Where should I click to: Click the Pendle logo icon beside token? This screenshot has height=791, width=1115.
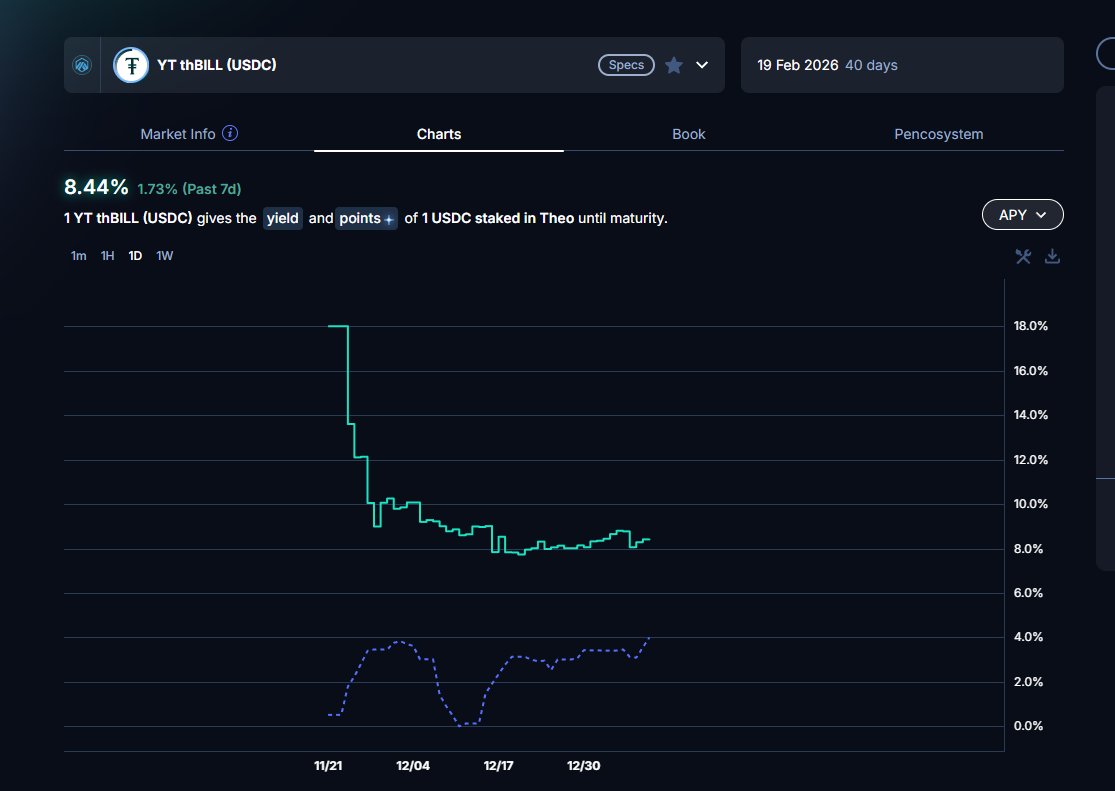(x=82, y=65)
